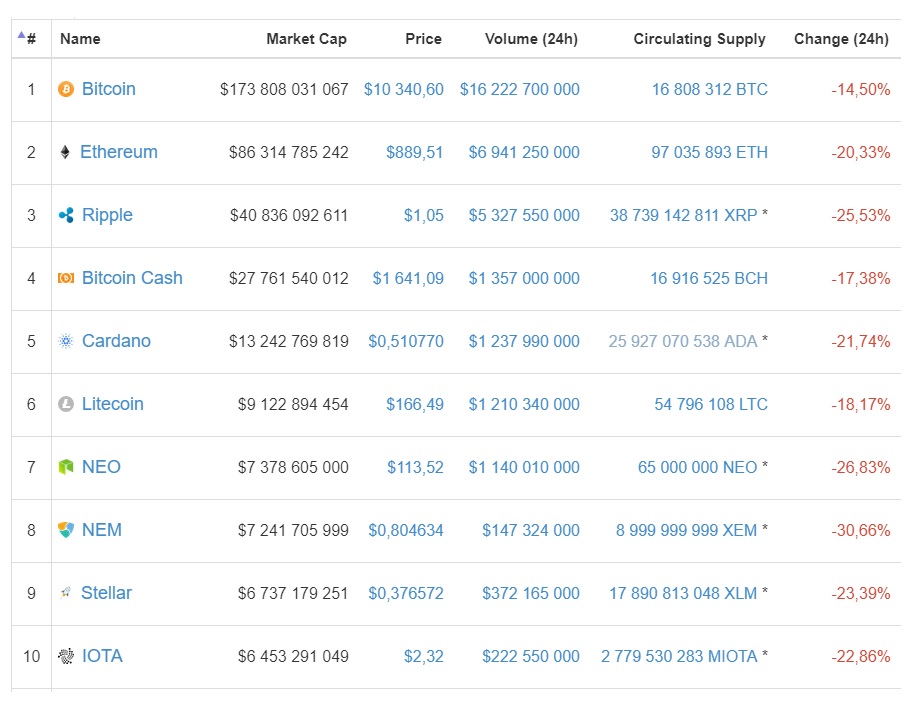The height and width of the screenshot is (708, 921).
Task: Sort table by Name column header
Action: click(80, 39)
